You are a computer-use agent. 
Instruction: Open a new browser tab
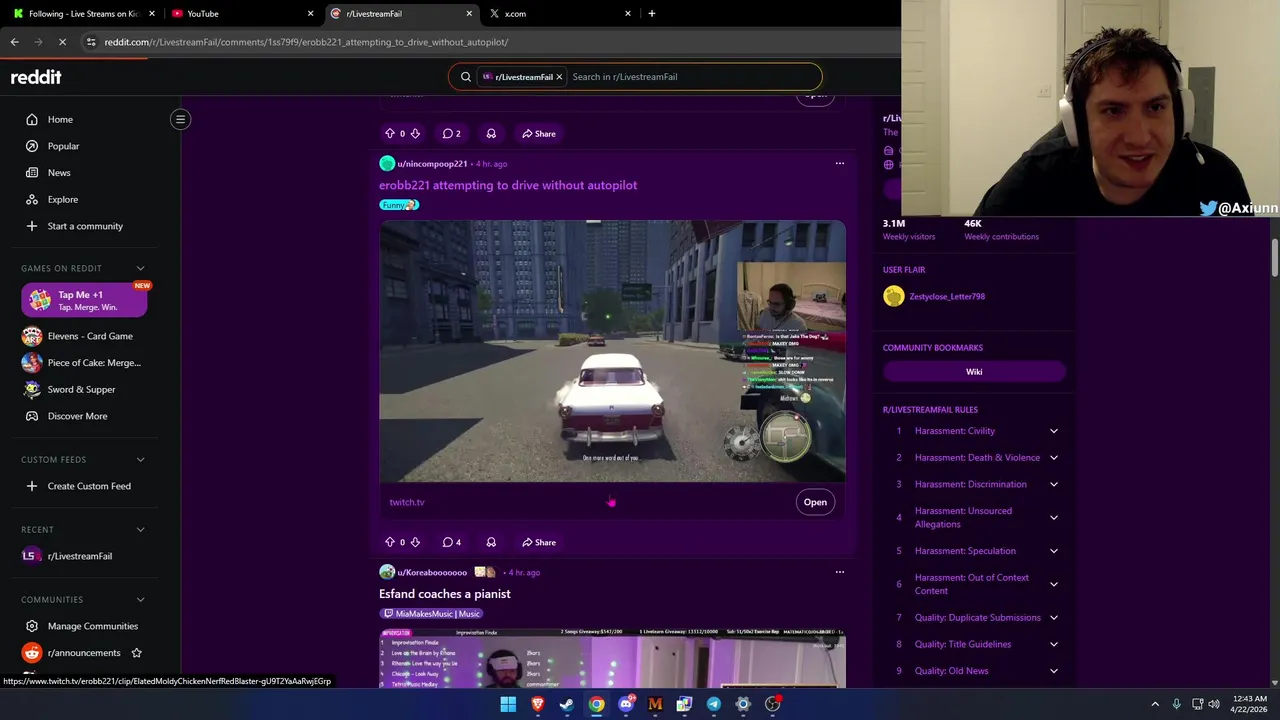(652, 14)
